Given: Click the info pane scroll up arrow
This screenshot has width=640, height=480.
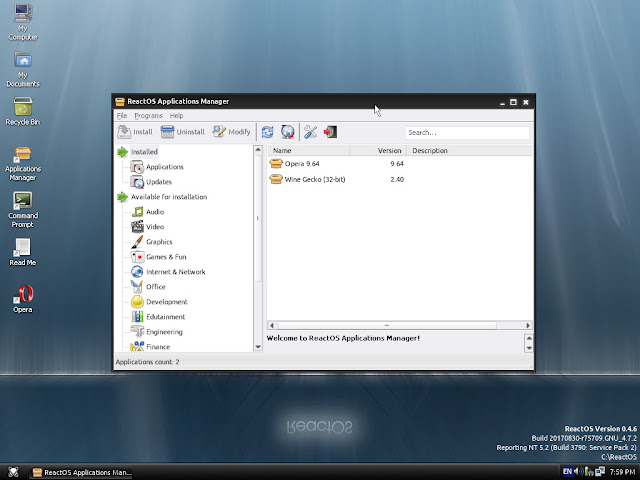Looking at the screenshot, I should click(529, 338).
